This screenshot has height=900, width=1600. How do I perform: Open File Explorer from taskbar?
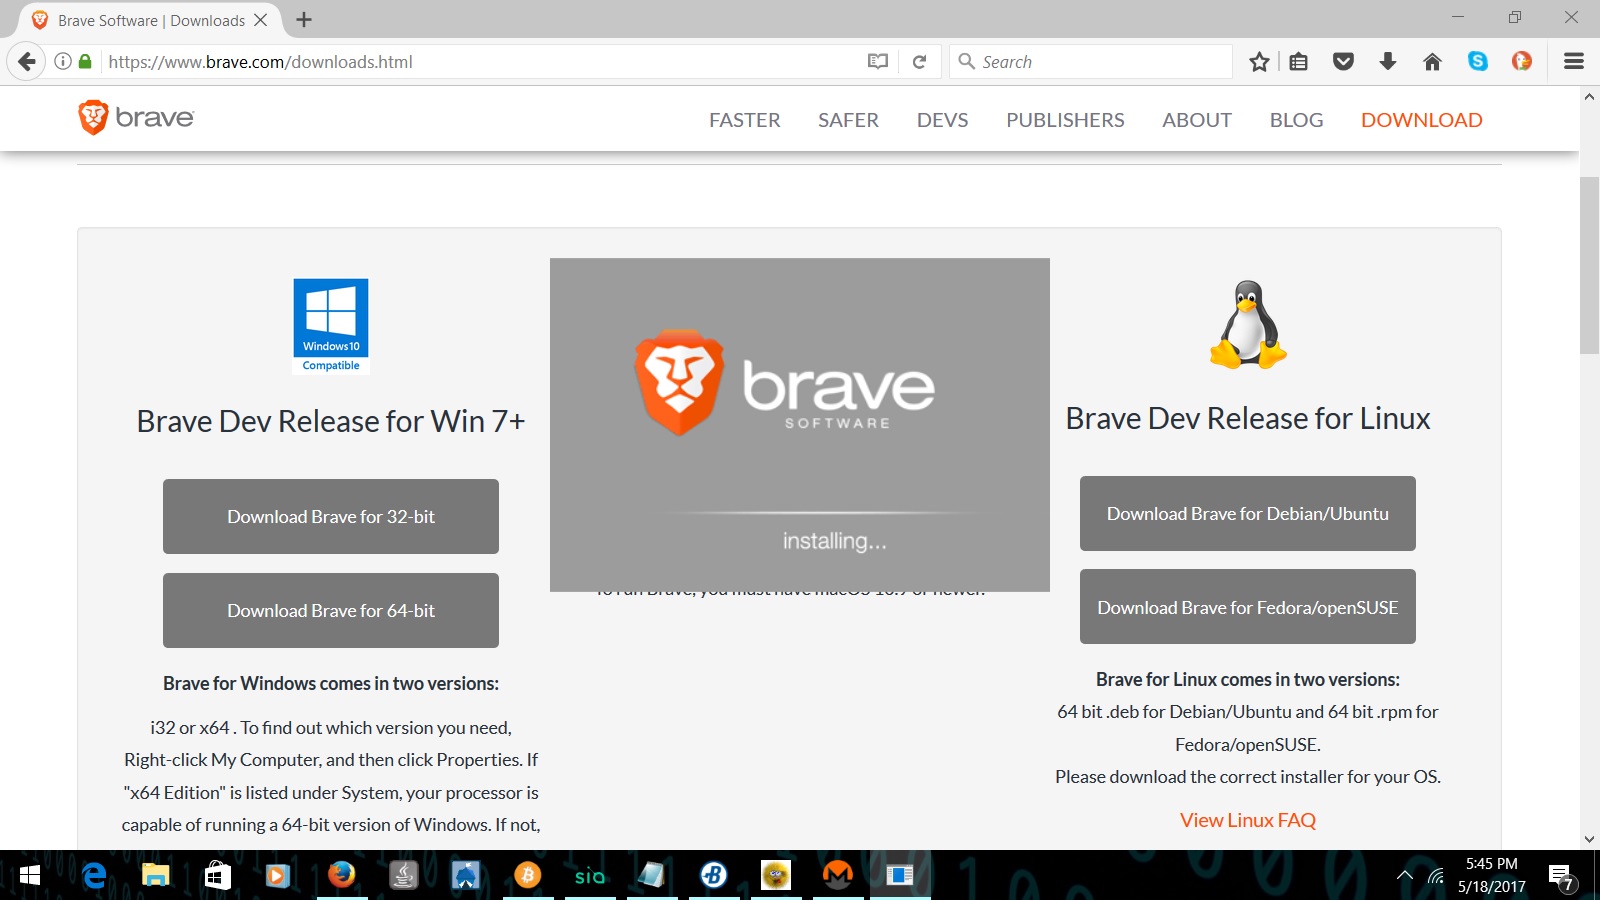pyautogui.click(x=155, y=875)
